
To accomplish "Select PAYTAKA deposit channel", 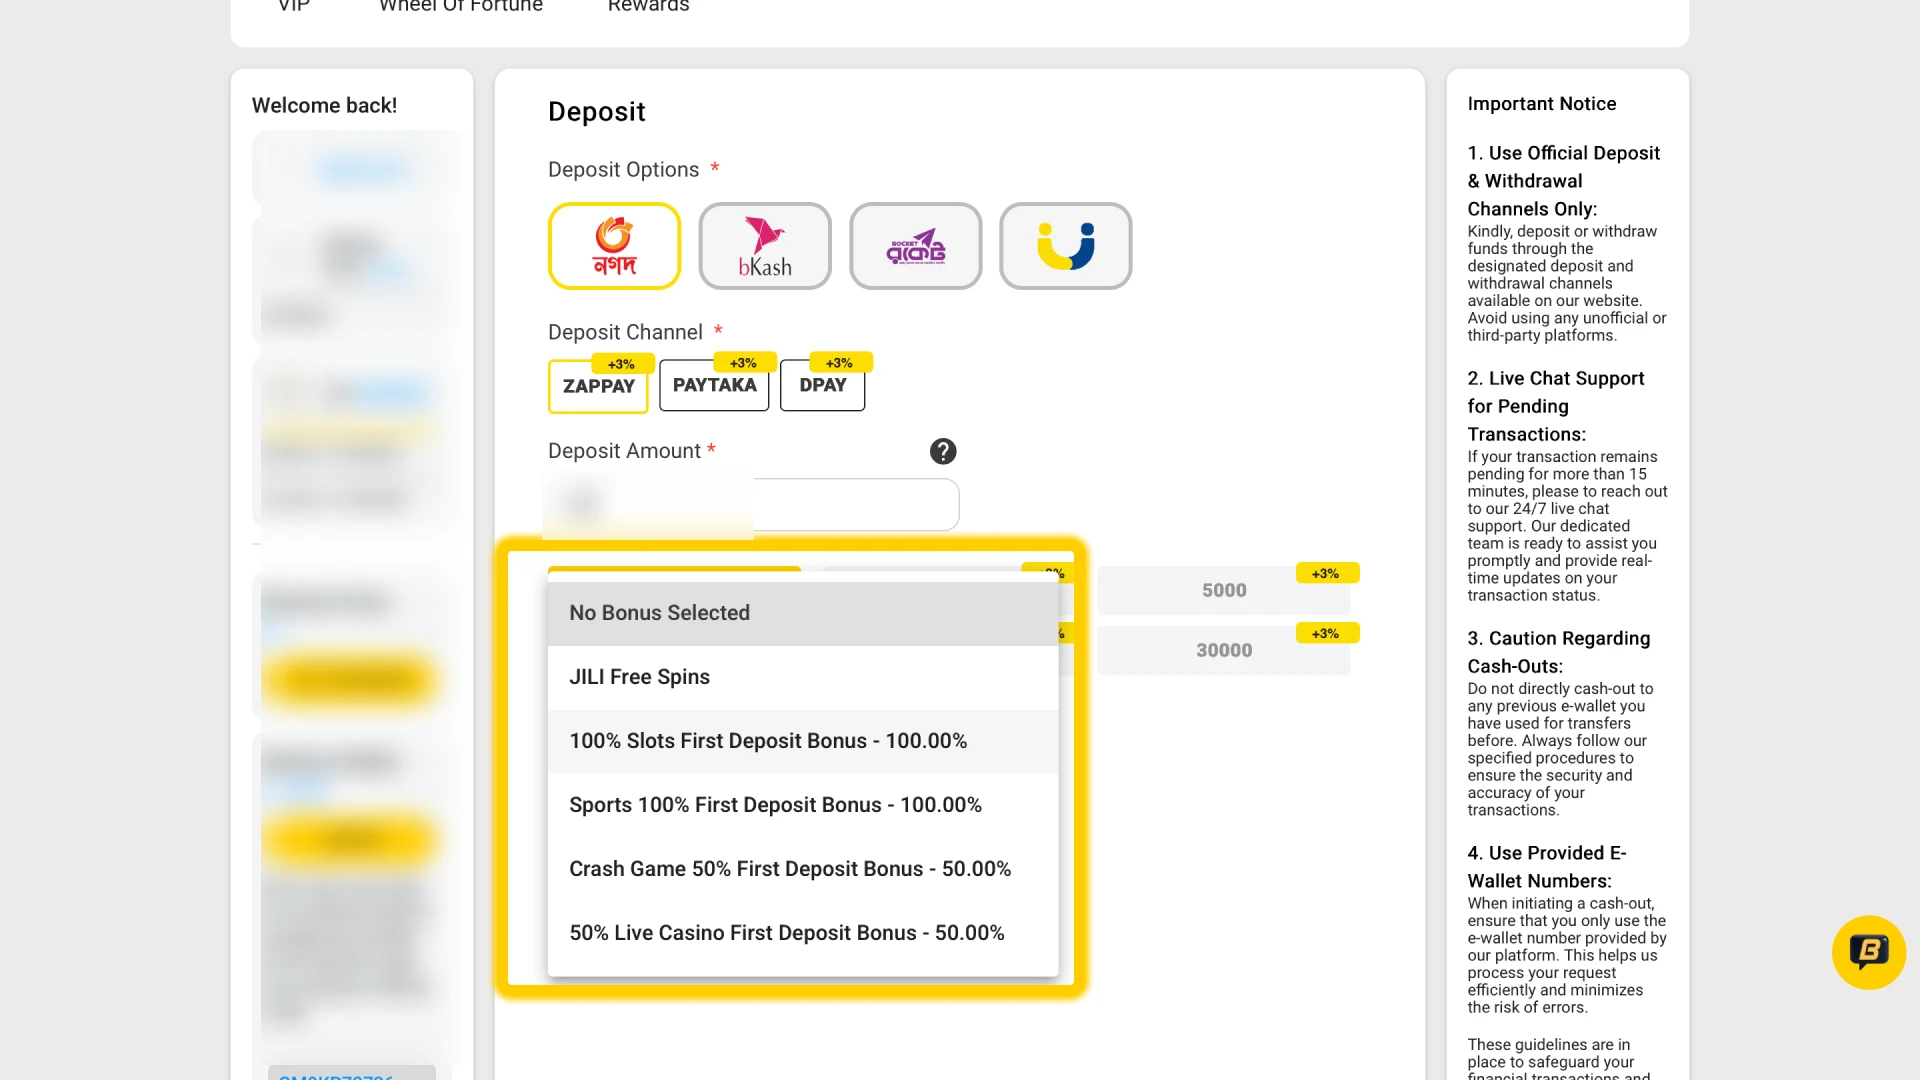I will click(x=714, y=385).
